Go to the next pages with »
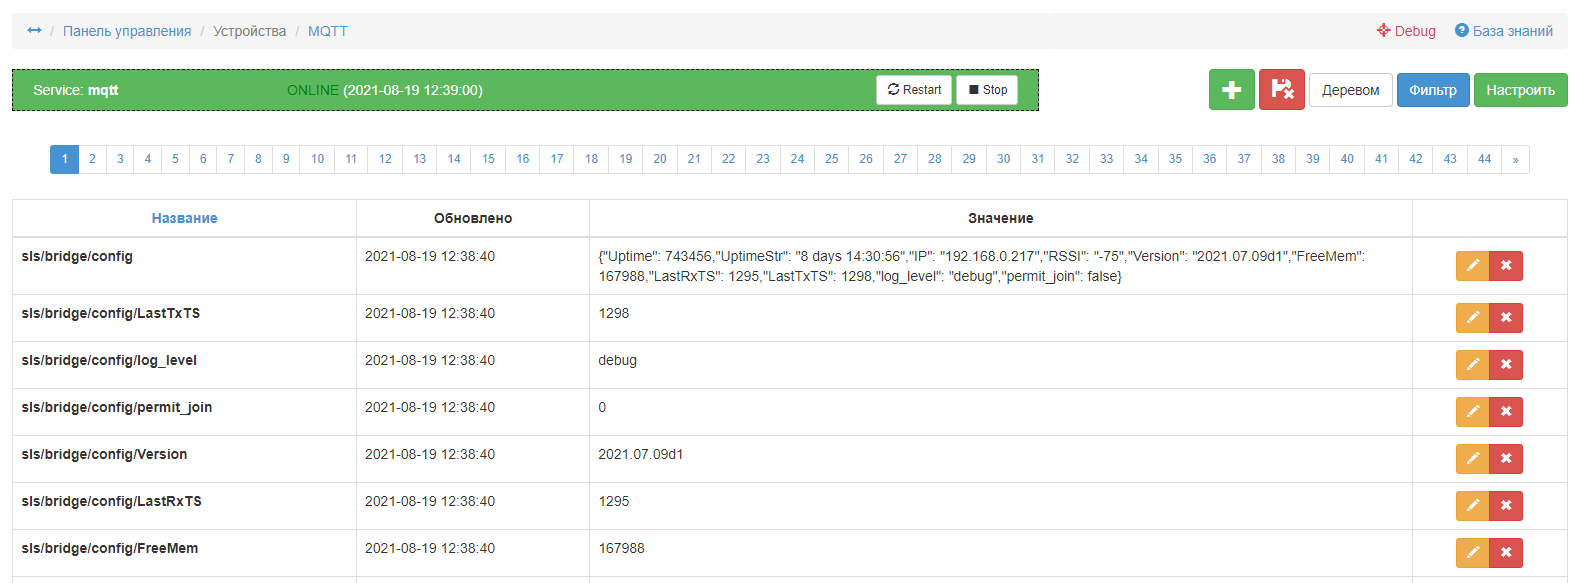1571x583 pixels. point(1515,159)
